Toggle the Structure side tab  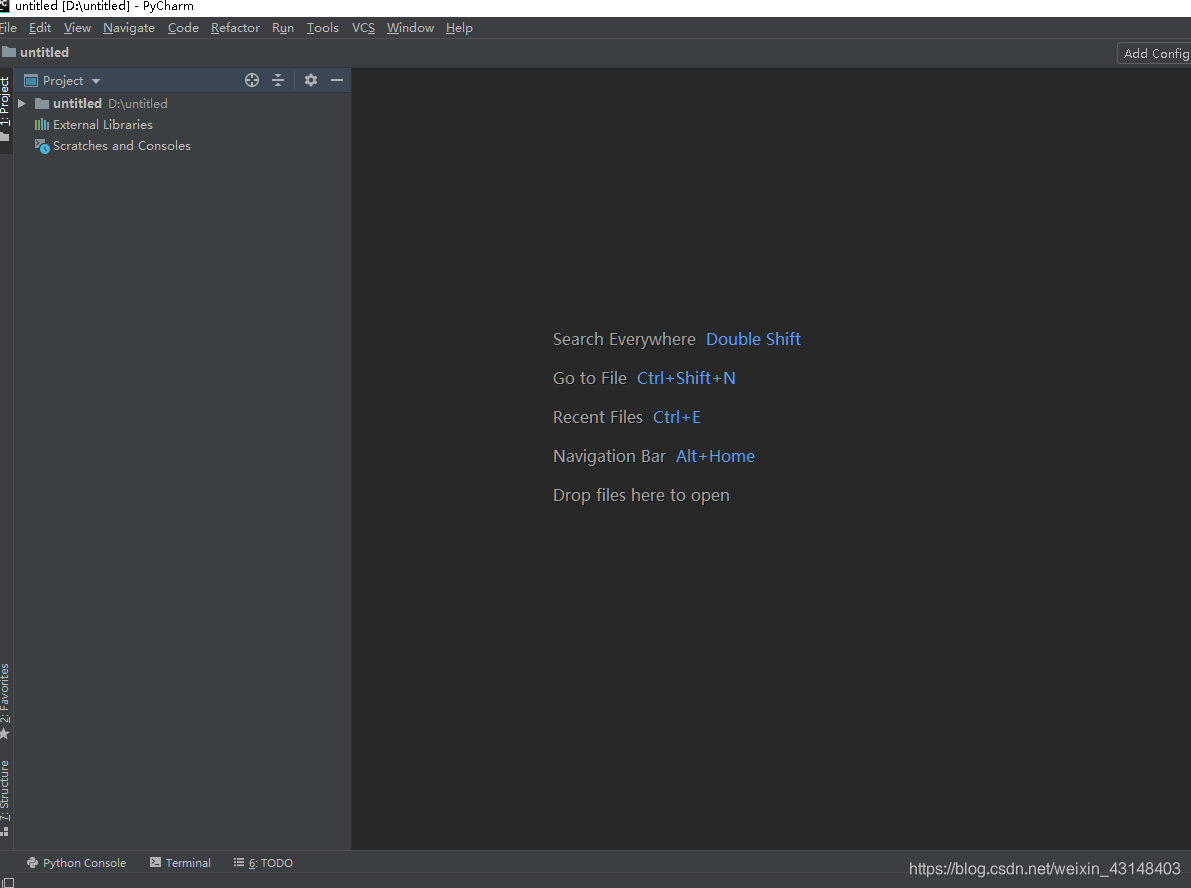click(5, 796)
